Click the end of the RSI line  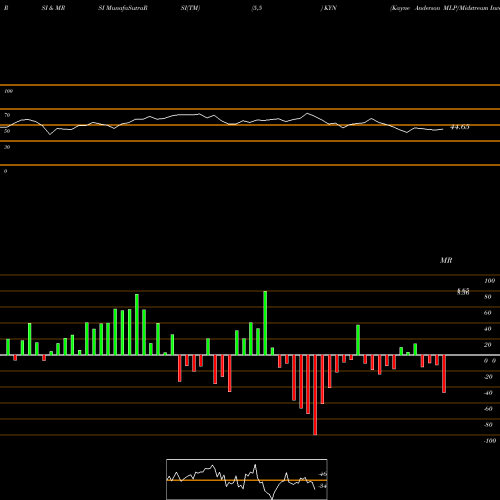point(443,129)
